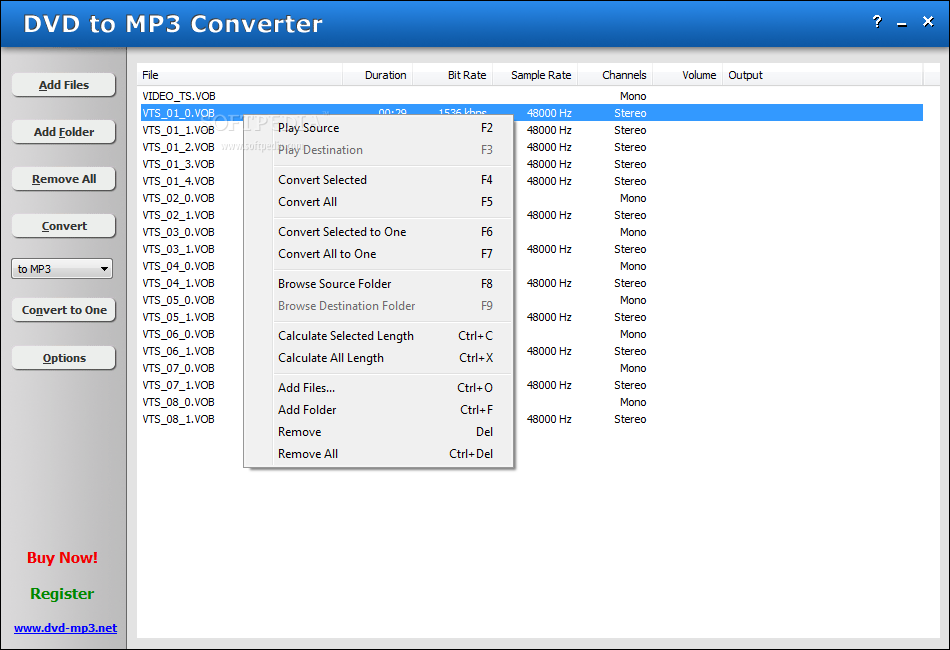Open the www.dvd-mp3.net website link
Screen dimensions: 950x650
(65, 628)
